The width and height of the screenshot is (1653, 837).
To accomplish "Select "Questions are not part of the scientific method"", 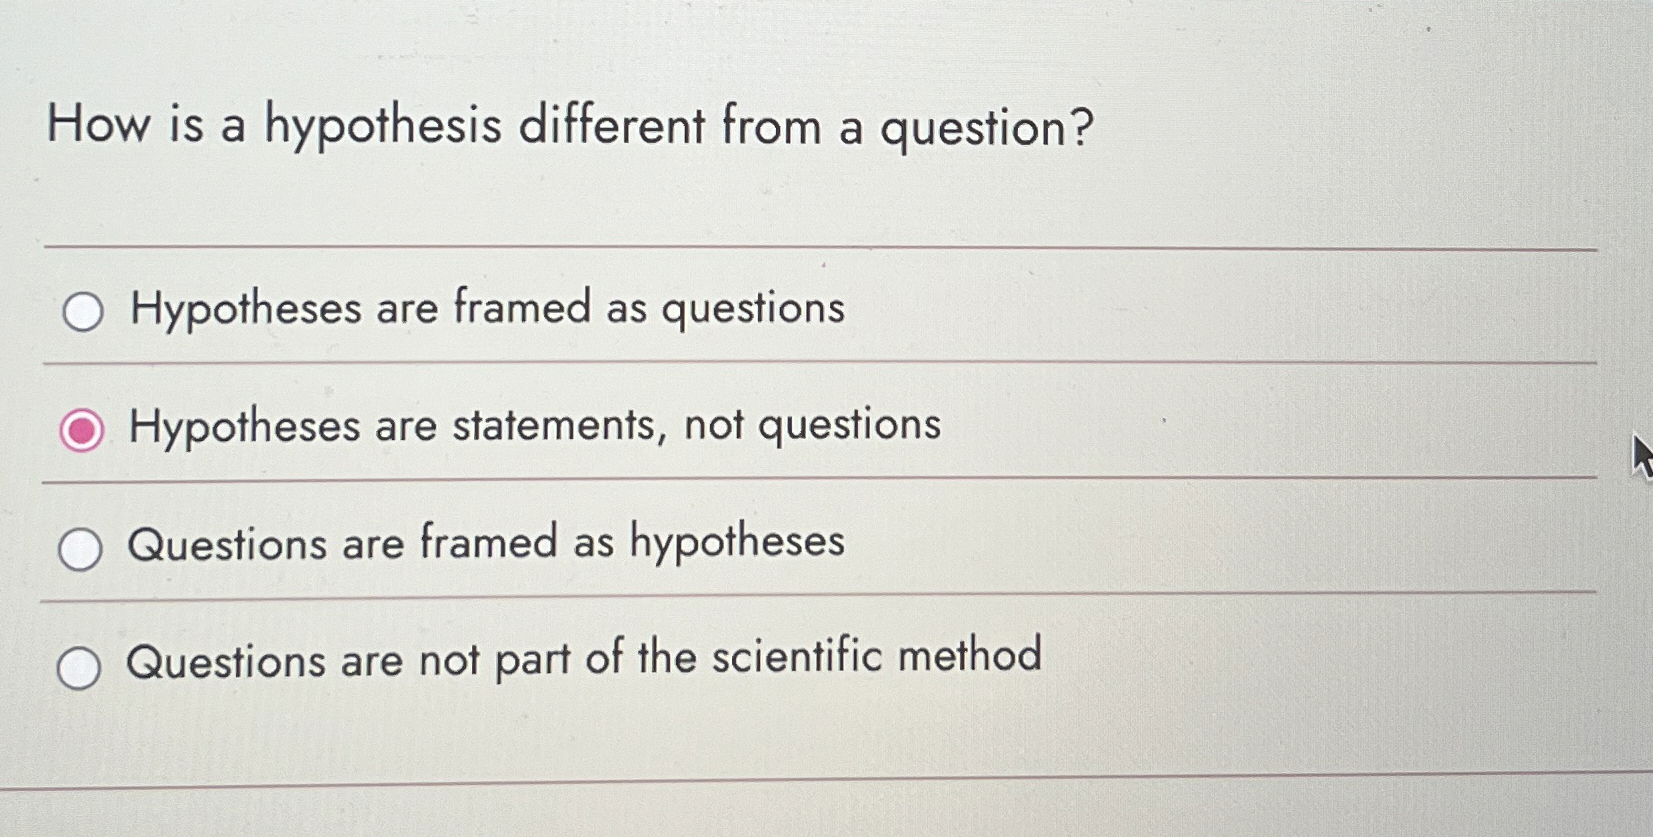I will pos(80,665).
